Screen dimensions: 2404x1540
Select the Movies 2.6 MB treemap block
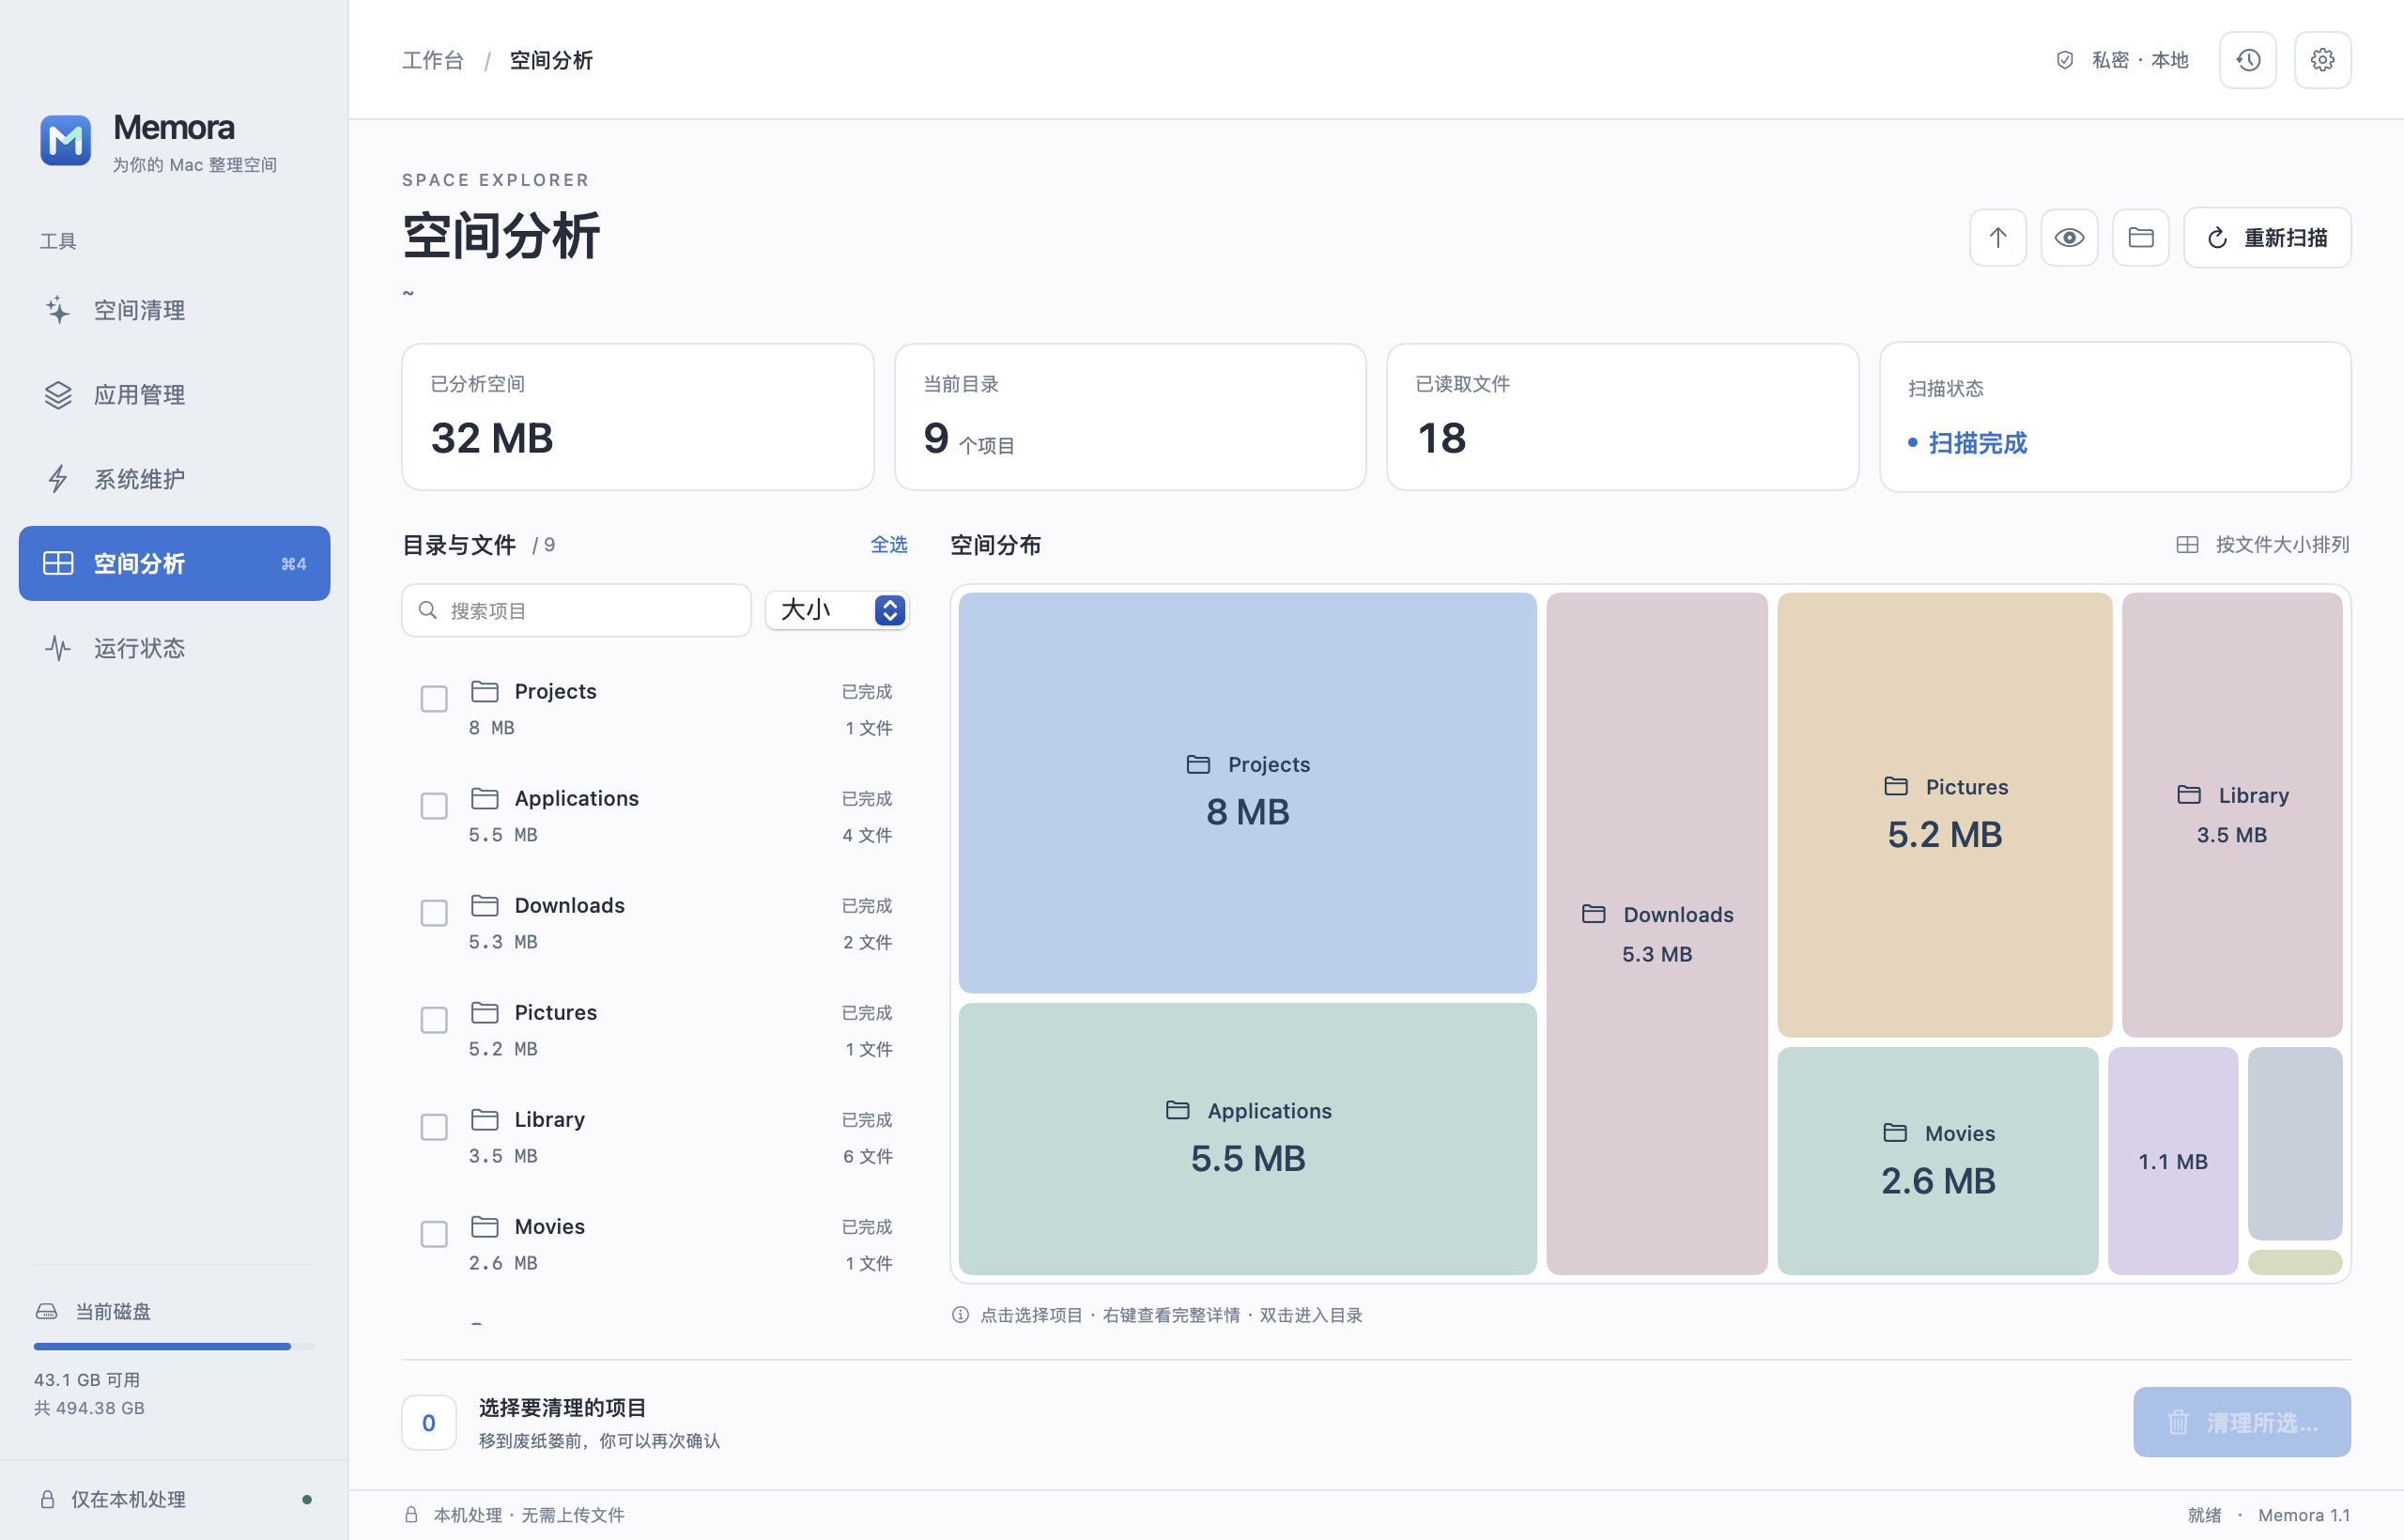click(1938, 1161)
